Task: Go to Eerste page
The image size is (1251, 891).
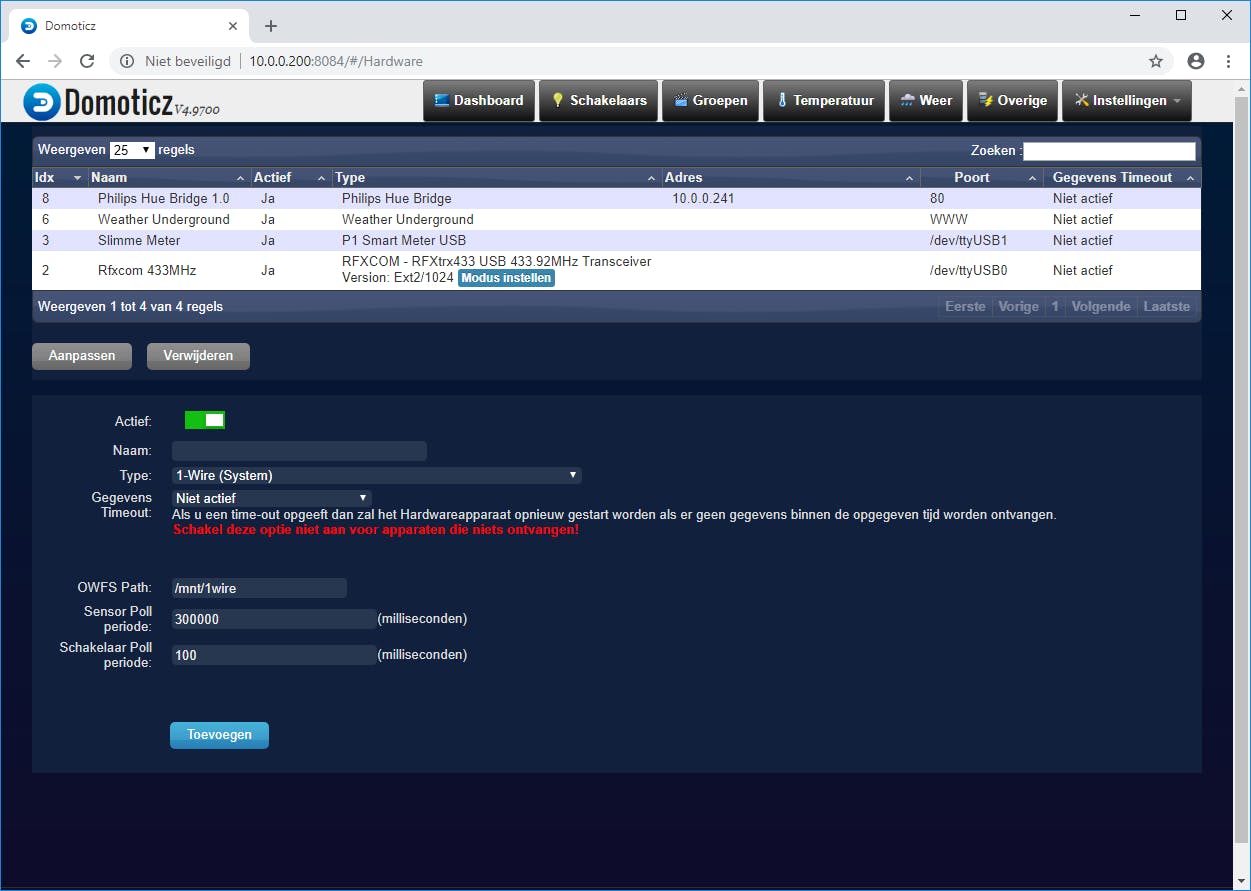Action: coord(965,307)
